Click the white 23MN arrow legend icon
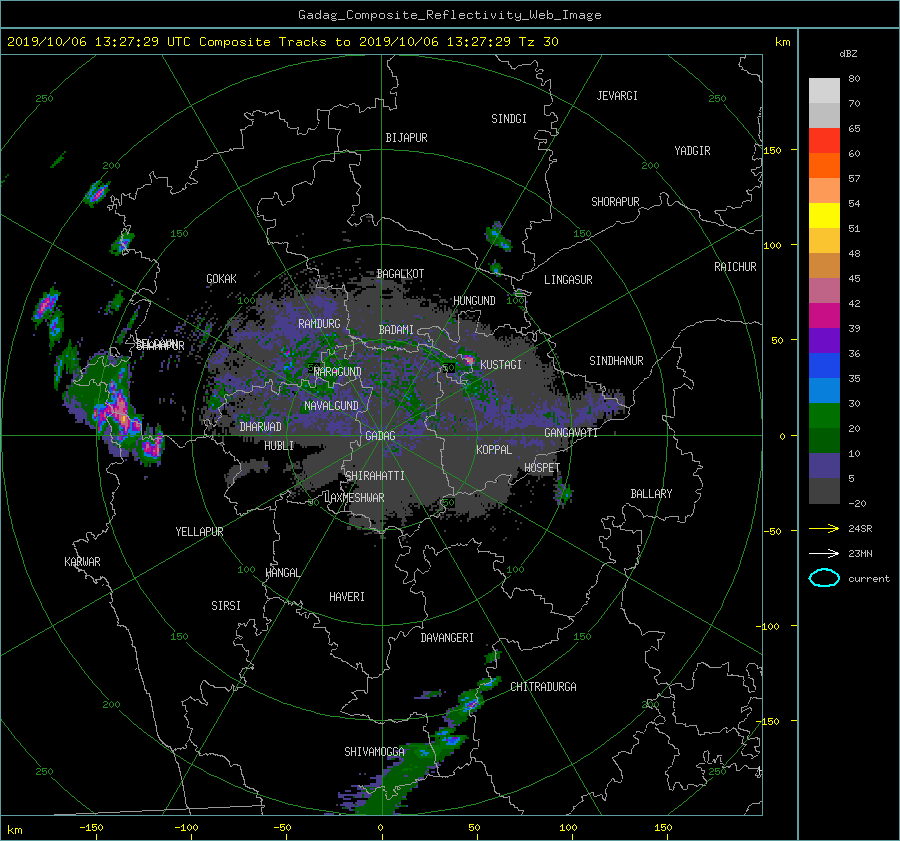 click(824, 553)
